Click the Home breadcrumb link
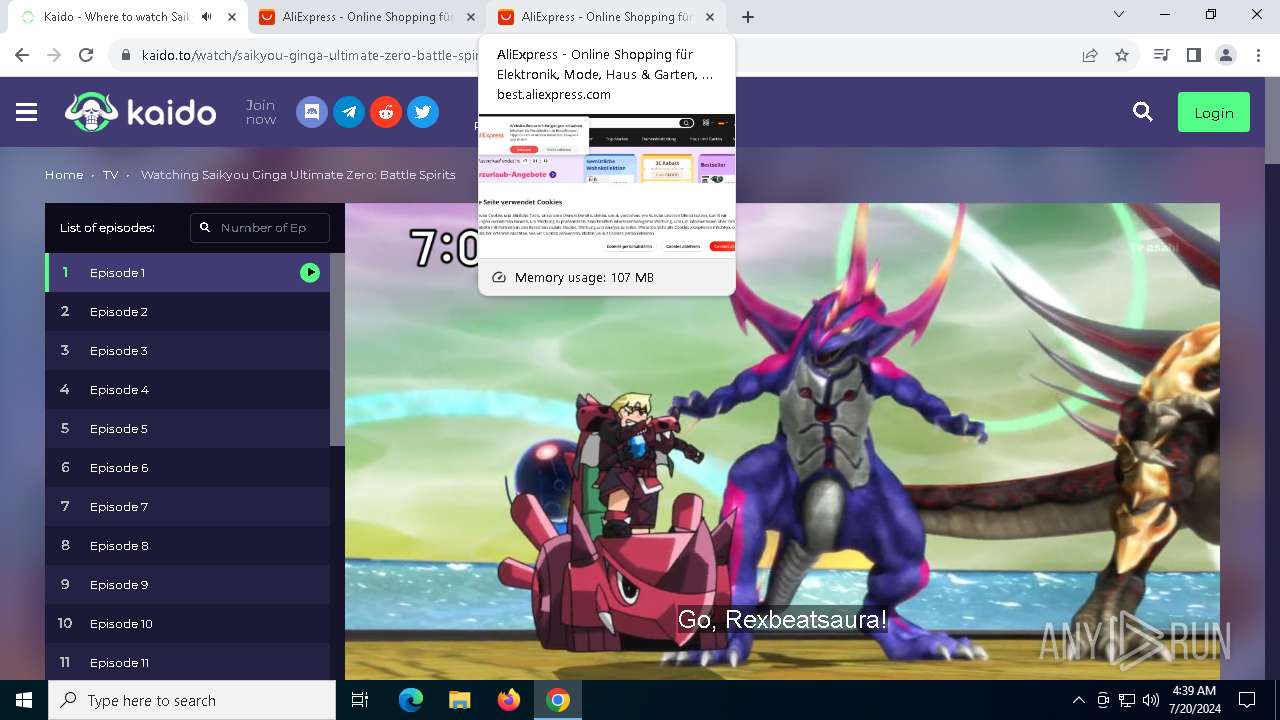 pos(64,174)
